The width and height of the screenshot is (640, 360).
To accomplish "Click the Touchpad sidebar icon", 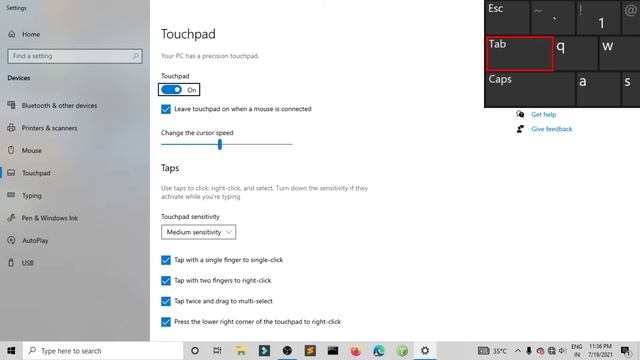I will pos(11,173).
